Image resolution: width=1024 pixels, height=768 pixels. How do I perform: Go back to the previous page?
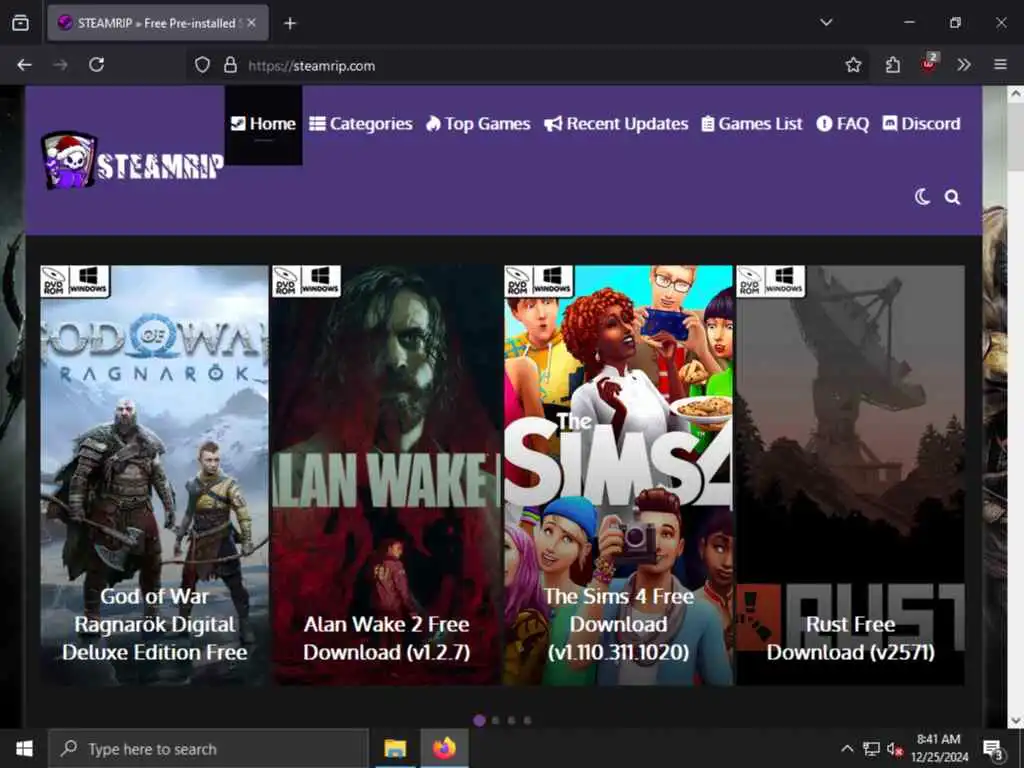click(x=25, y=65)
